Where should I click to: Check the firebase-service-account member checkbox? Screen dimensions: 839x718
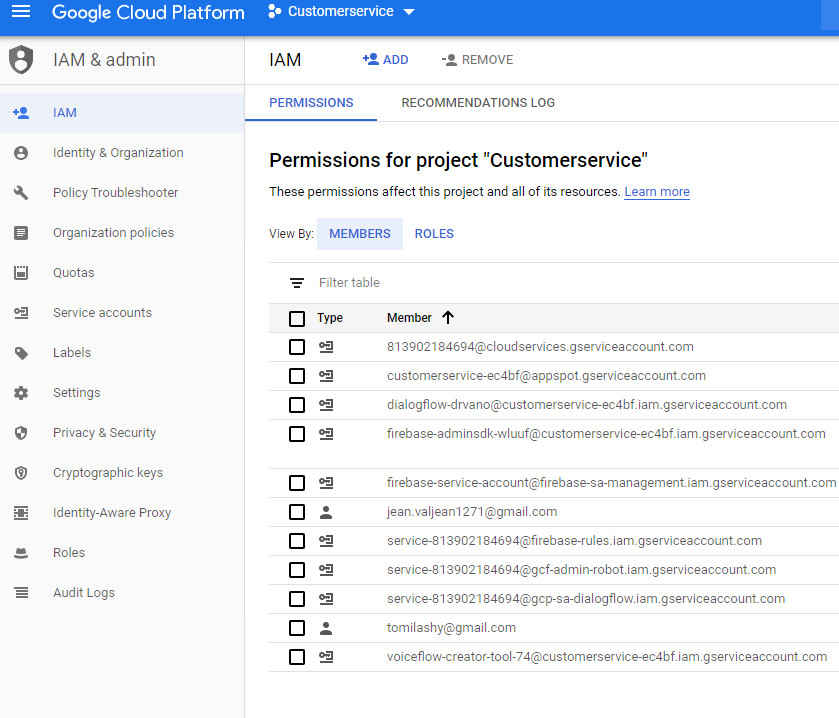point(297,483)
